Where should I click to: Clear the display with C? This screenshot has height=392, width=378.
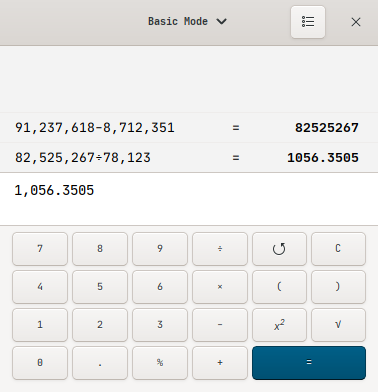[338, 249]
